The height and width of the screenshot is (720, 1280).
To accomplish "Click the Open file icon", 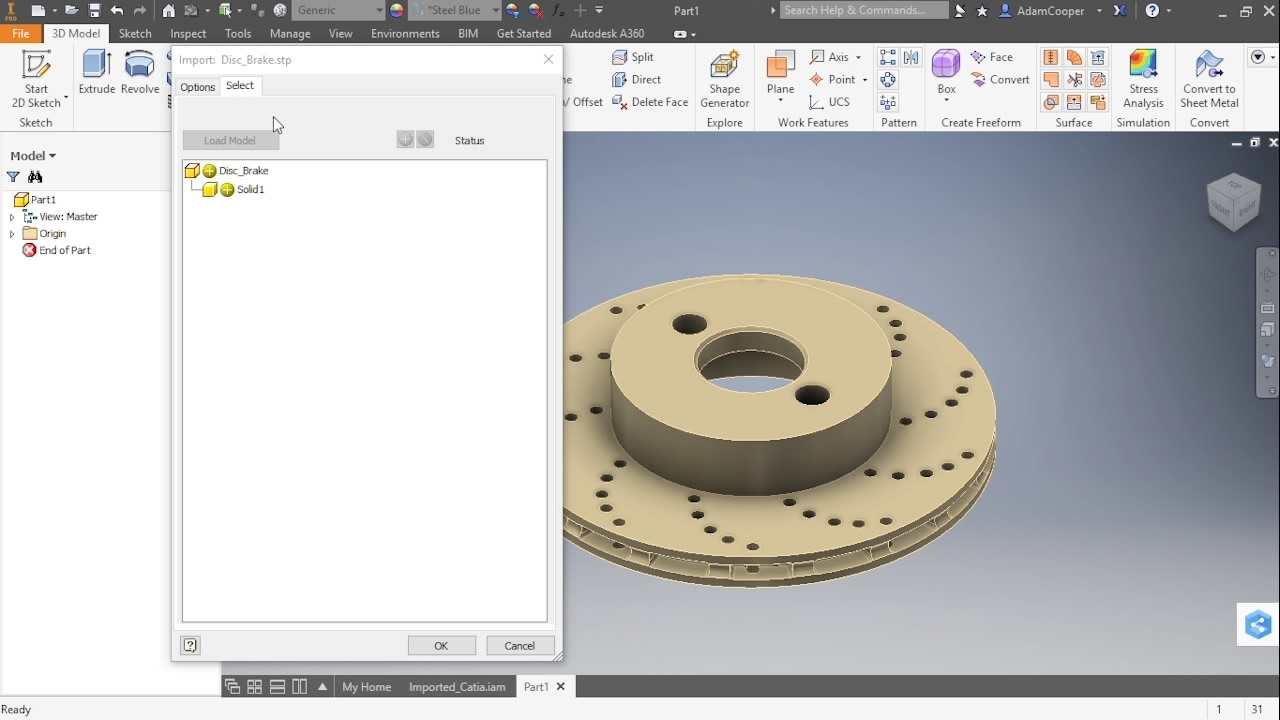I will coord(71,10).
